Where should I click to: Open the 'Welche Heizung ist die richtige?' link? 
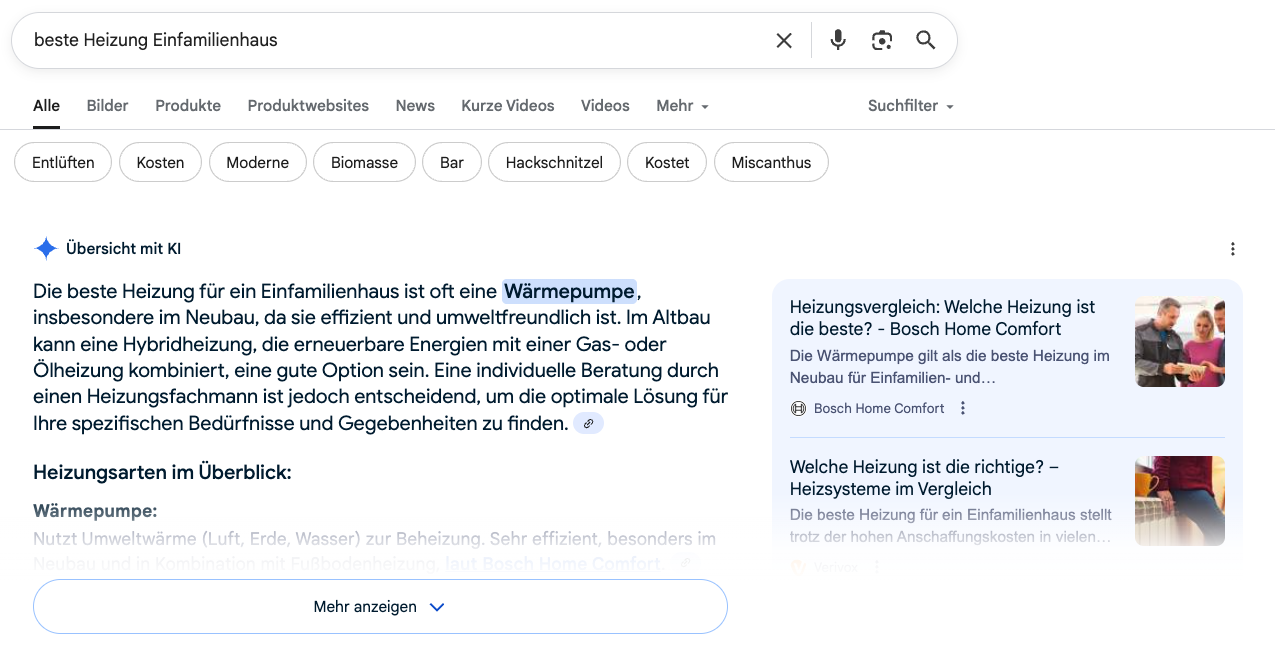(924, 478)
